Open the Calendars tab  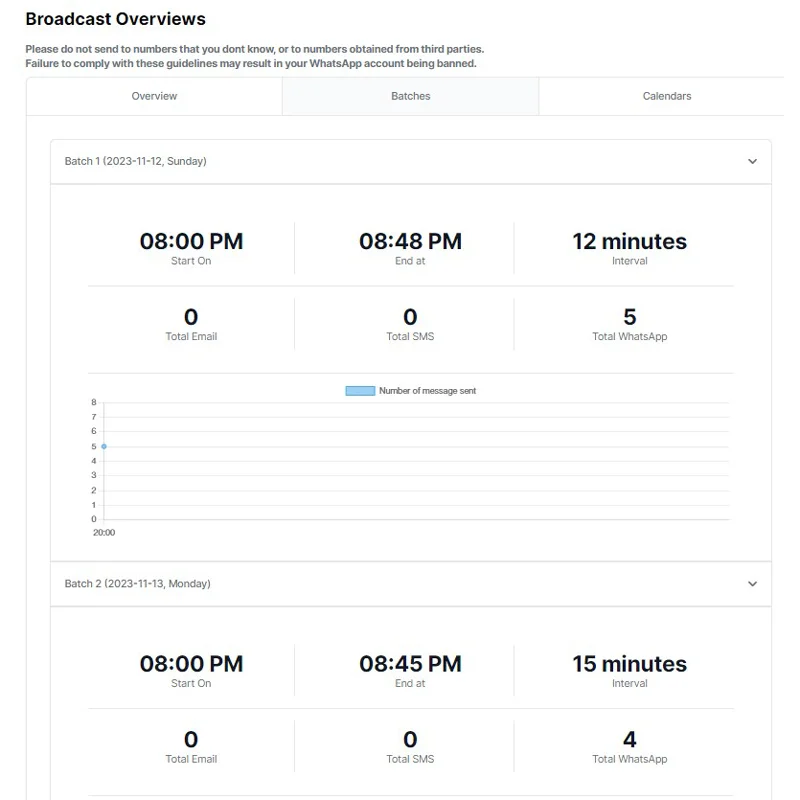(x=666, y=96)
